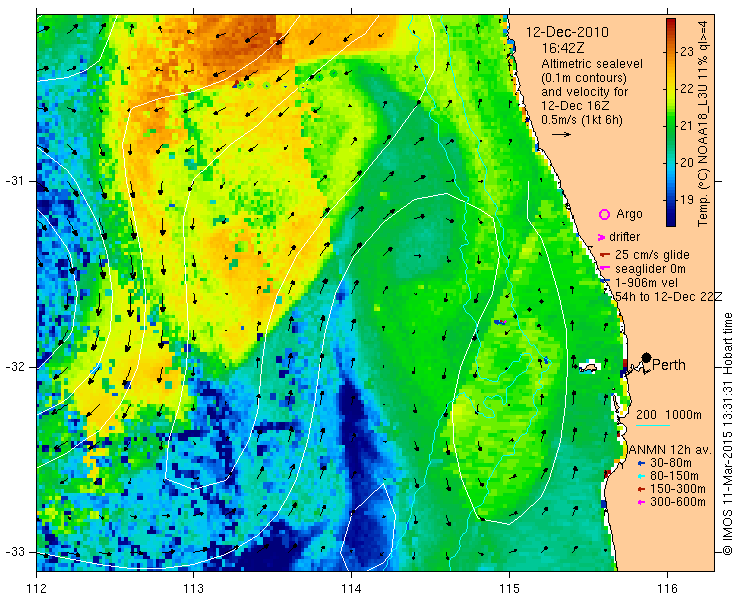The height and width of the screenshot is (600, 740).
Task: Click the 'seaglider 0m' legend label
Action: 650,269
